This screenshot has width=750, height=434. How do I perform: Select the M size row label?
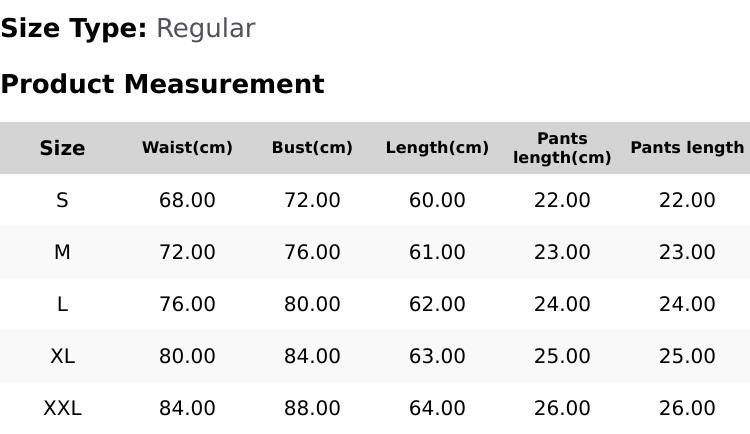tap(62, 252)
